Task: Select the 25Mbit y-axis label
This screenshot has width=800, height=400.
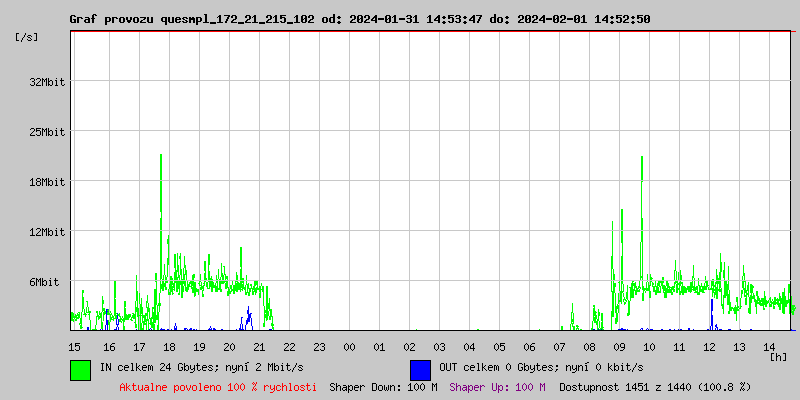Action: [47, 132]
